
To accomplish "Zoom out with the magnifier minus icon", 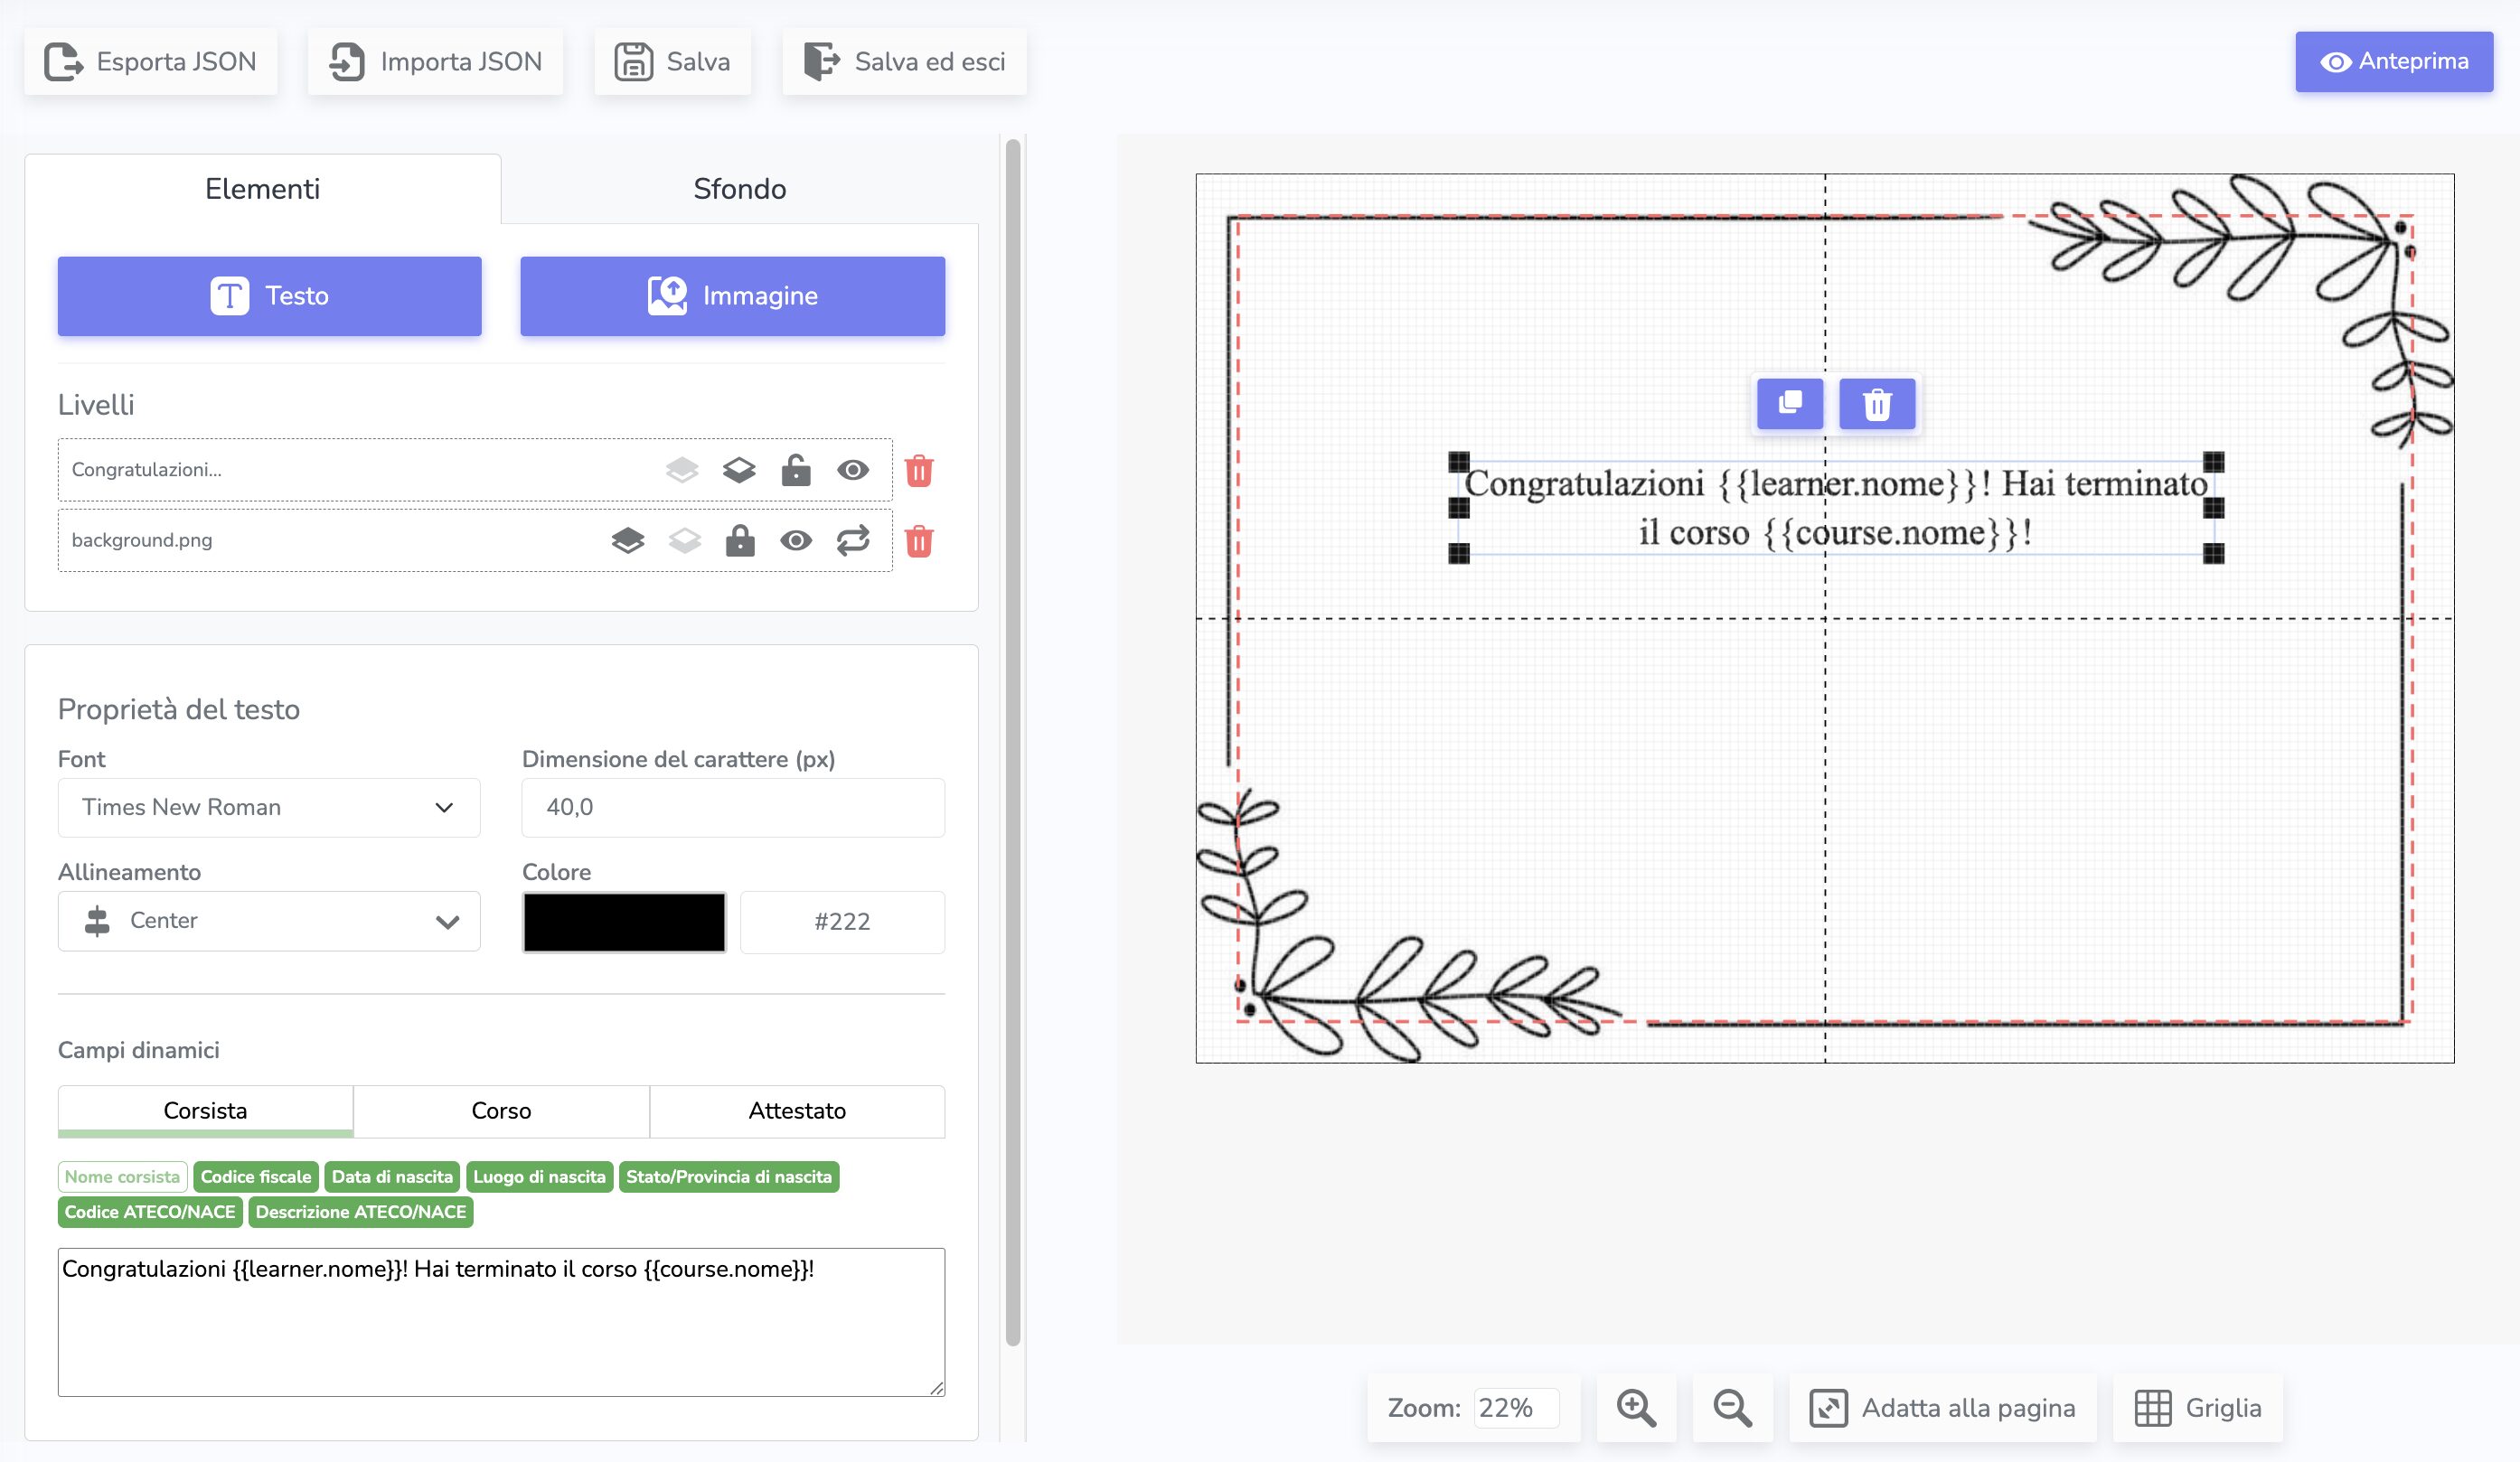I will point(1731,1407).
